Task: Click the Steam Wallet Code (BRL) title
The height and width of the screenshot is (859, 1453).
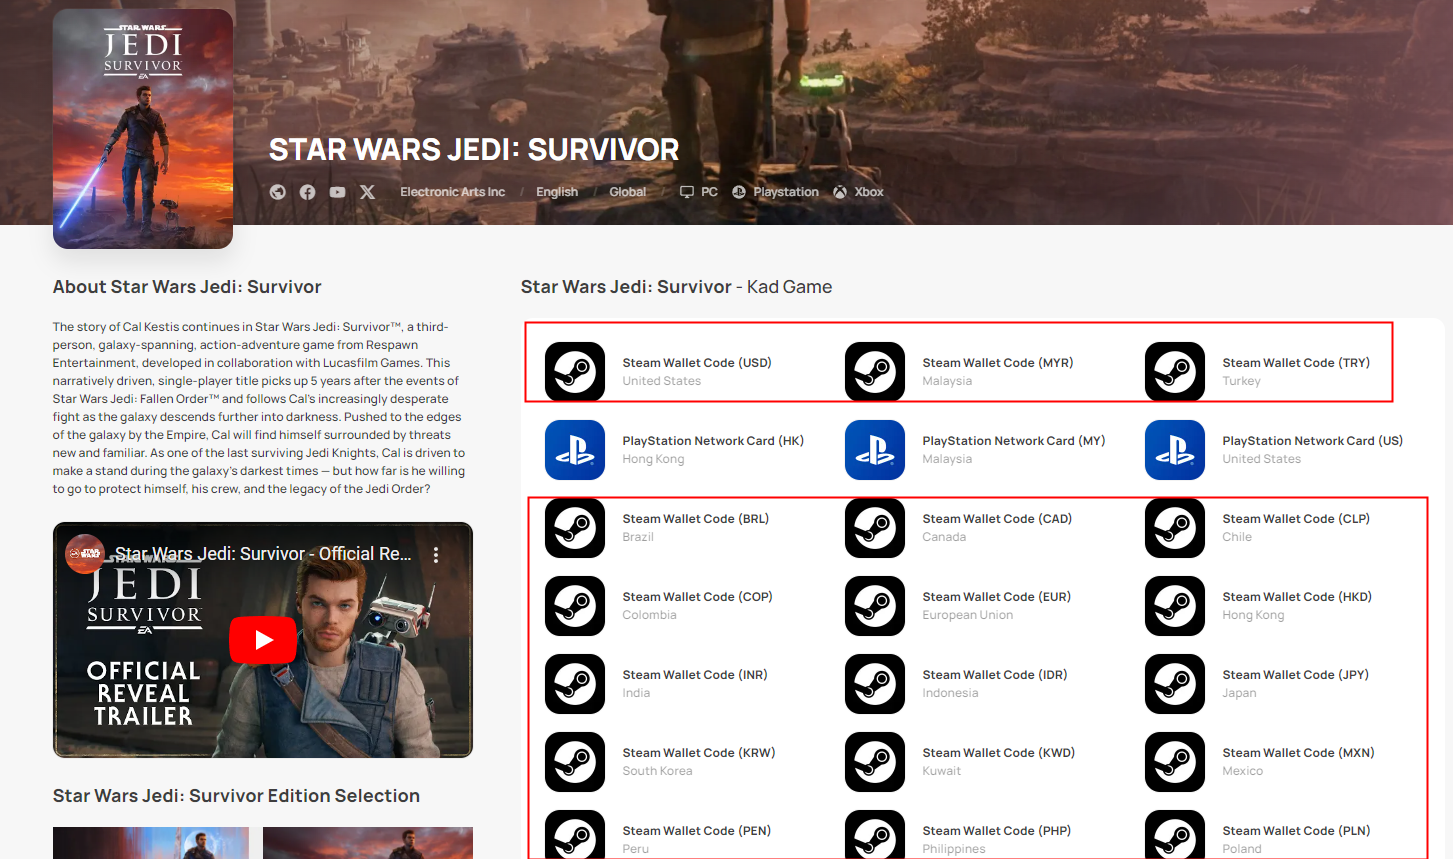Action: 696,519
